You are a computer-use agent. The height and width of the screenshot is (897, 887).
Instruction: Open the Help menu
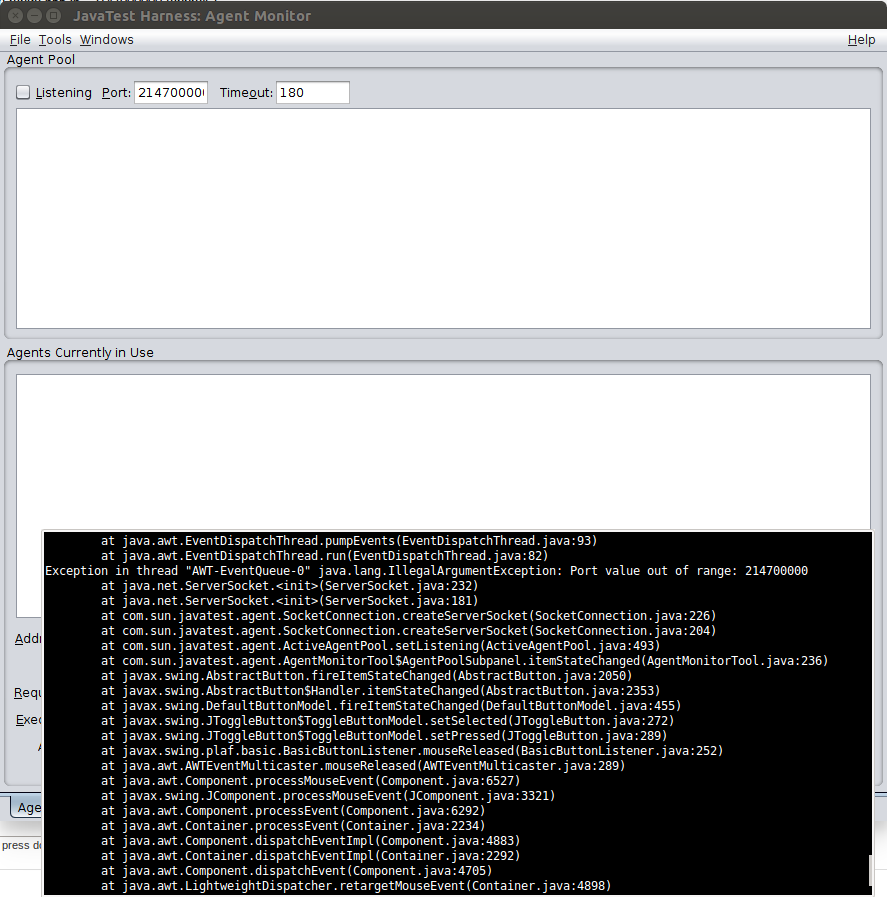pyautogui.click(x=860, y=40)
